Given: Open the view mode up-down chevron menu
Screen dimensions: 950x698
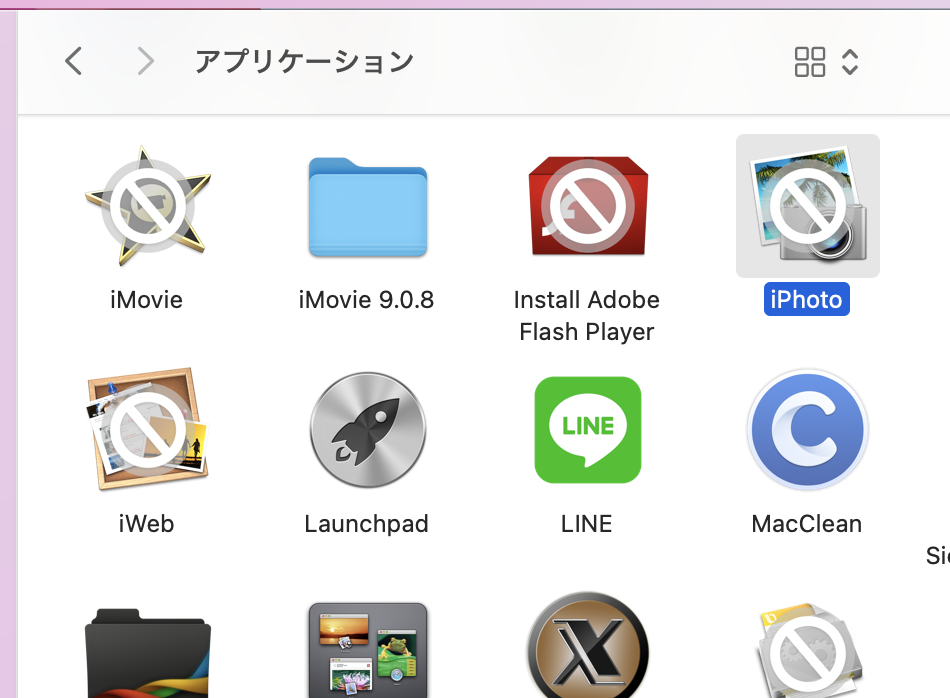Looking at the screenshot, I should 850,62.
